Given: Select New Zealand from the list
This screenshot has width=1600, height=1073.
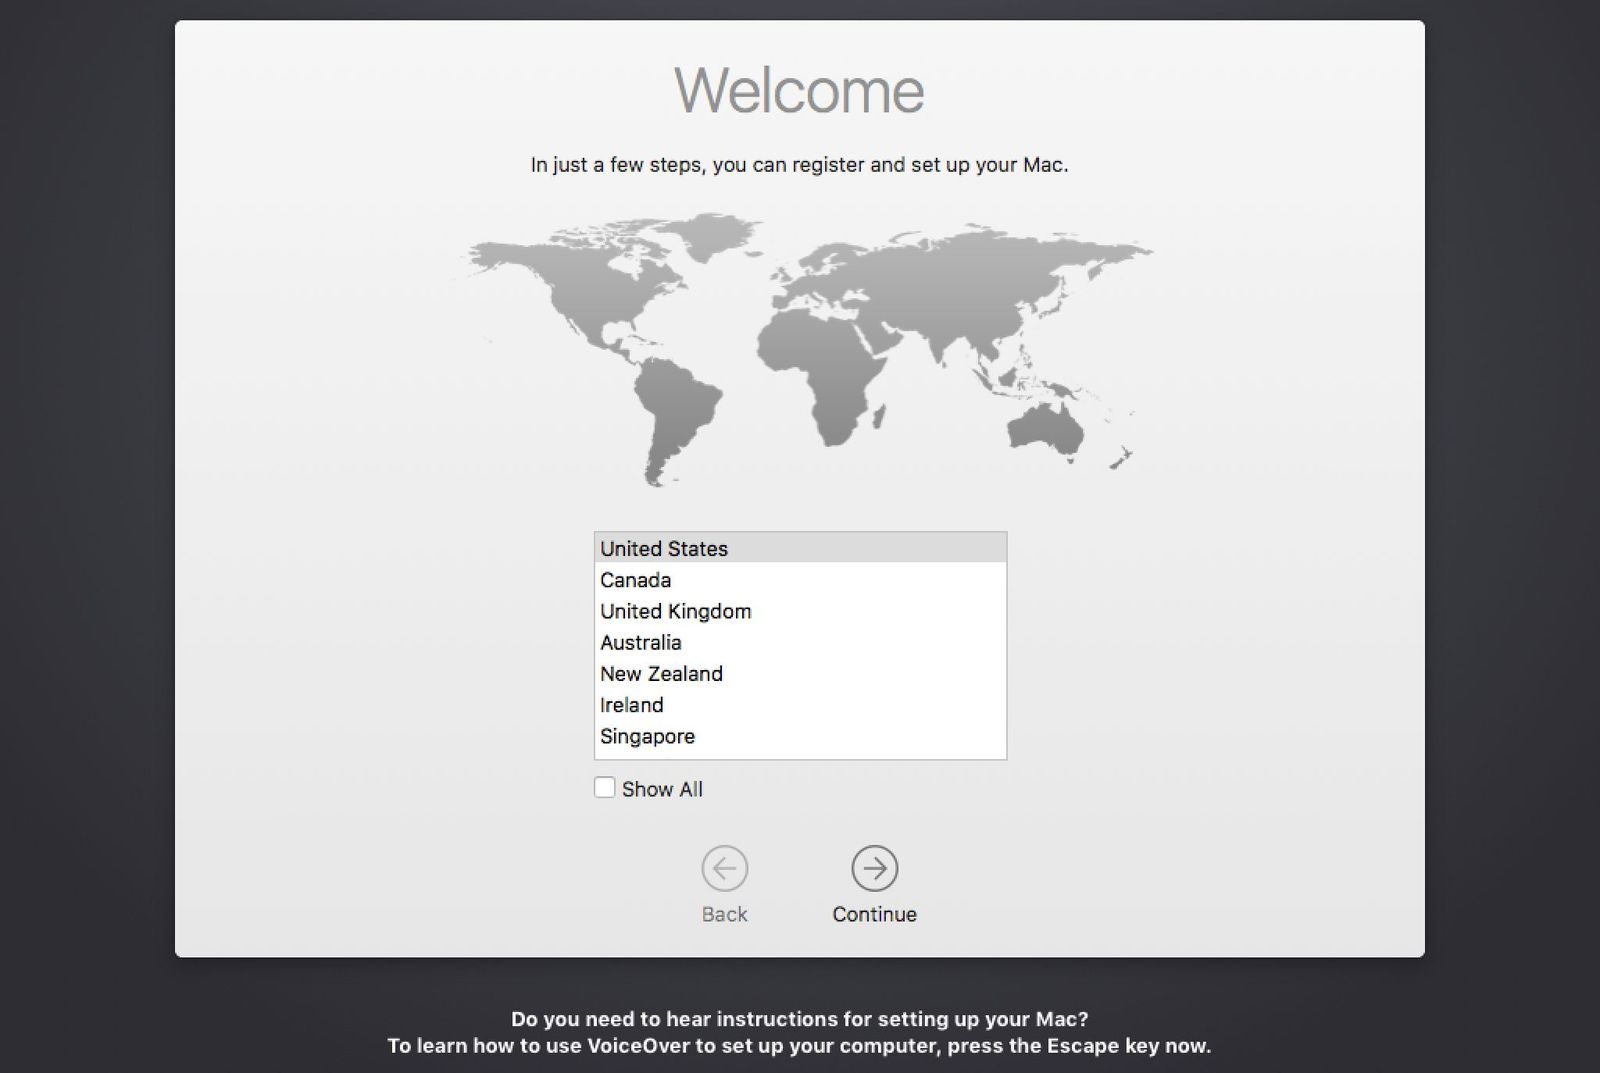Looking at the screenshot, I should [x=661, y=673].
